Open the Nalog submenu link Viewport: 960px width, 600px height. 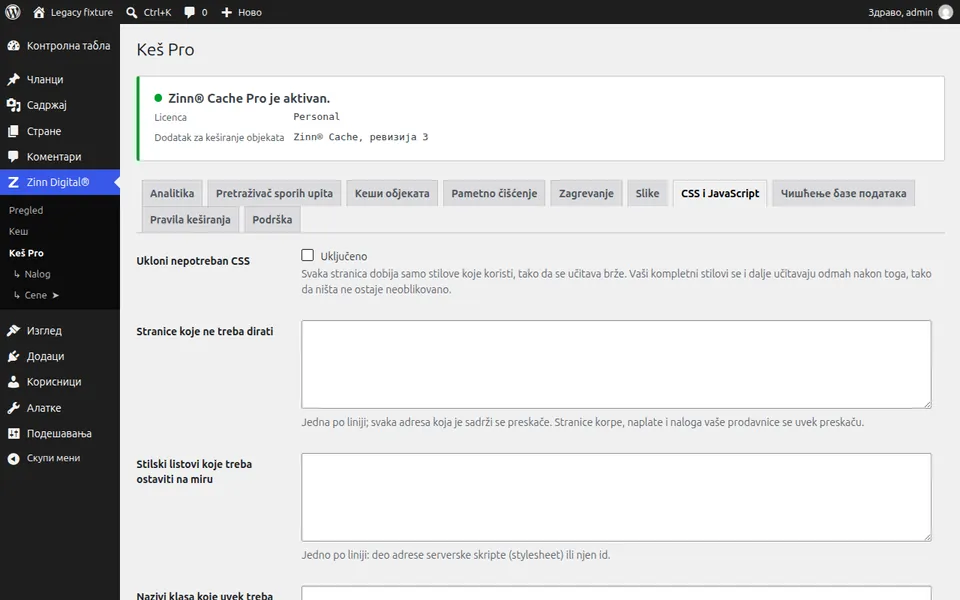pyautogui.click(x=37, y=274)
